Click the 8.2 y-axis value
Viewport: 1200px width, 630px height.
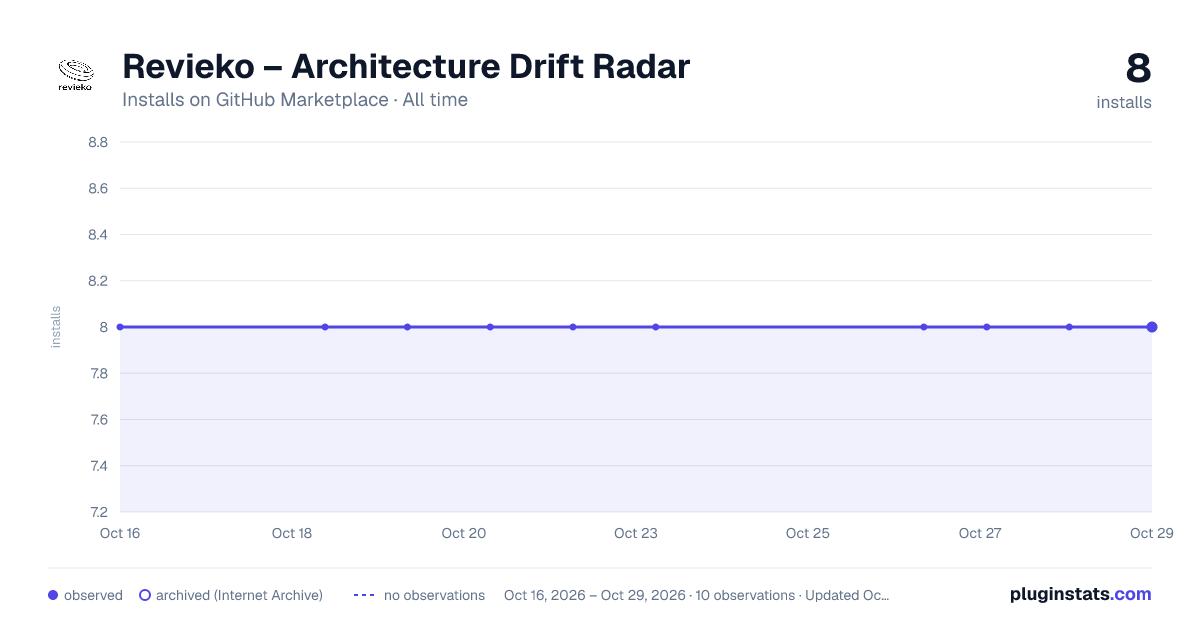click(x=98, y=281)
